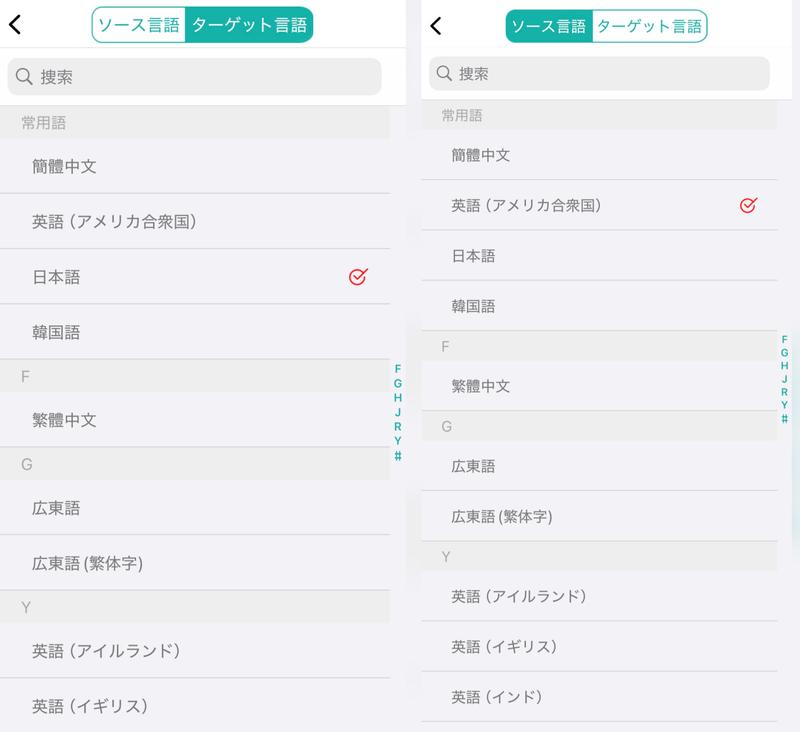Tap the back arrow on right screen

(435, 25)
